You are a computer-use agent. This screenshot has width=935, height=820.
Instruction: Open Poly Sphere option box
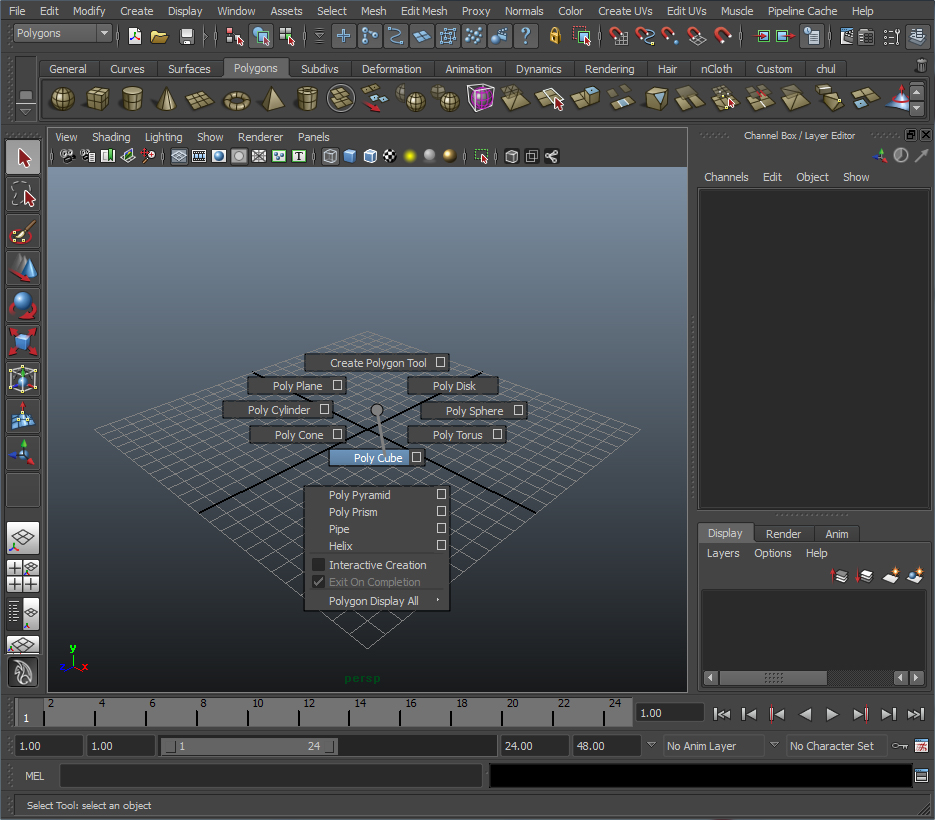(x=518, y=410)
